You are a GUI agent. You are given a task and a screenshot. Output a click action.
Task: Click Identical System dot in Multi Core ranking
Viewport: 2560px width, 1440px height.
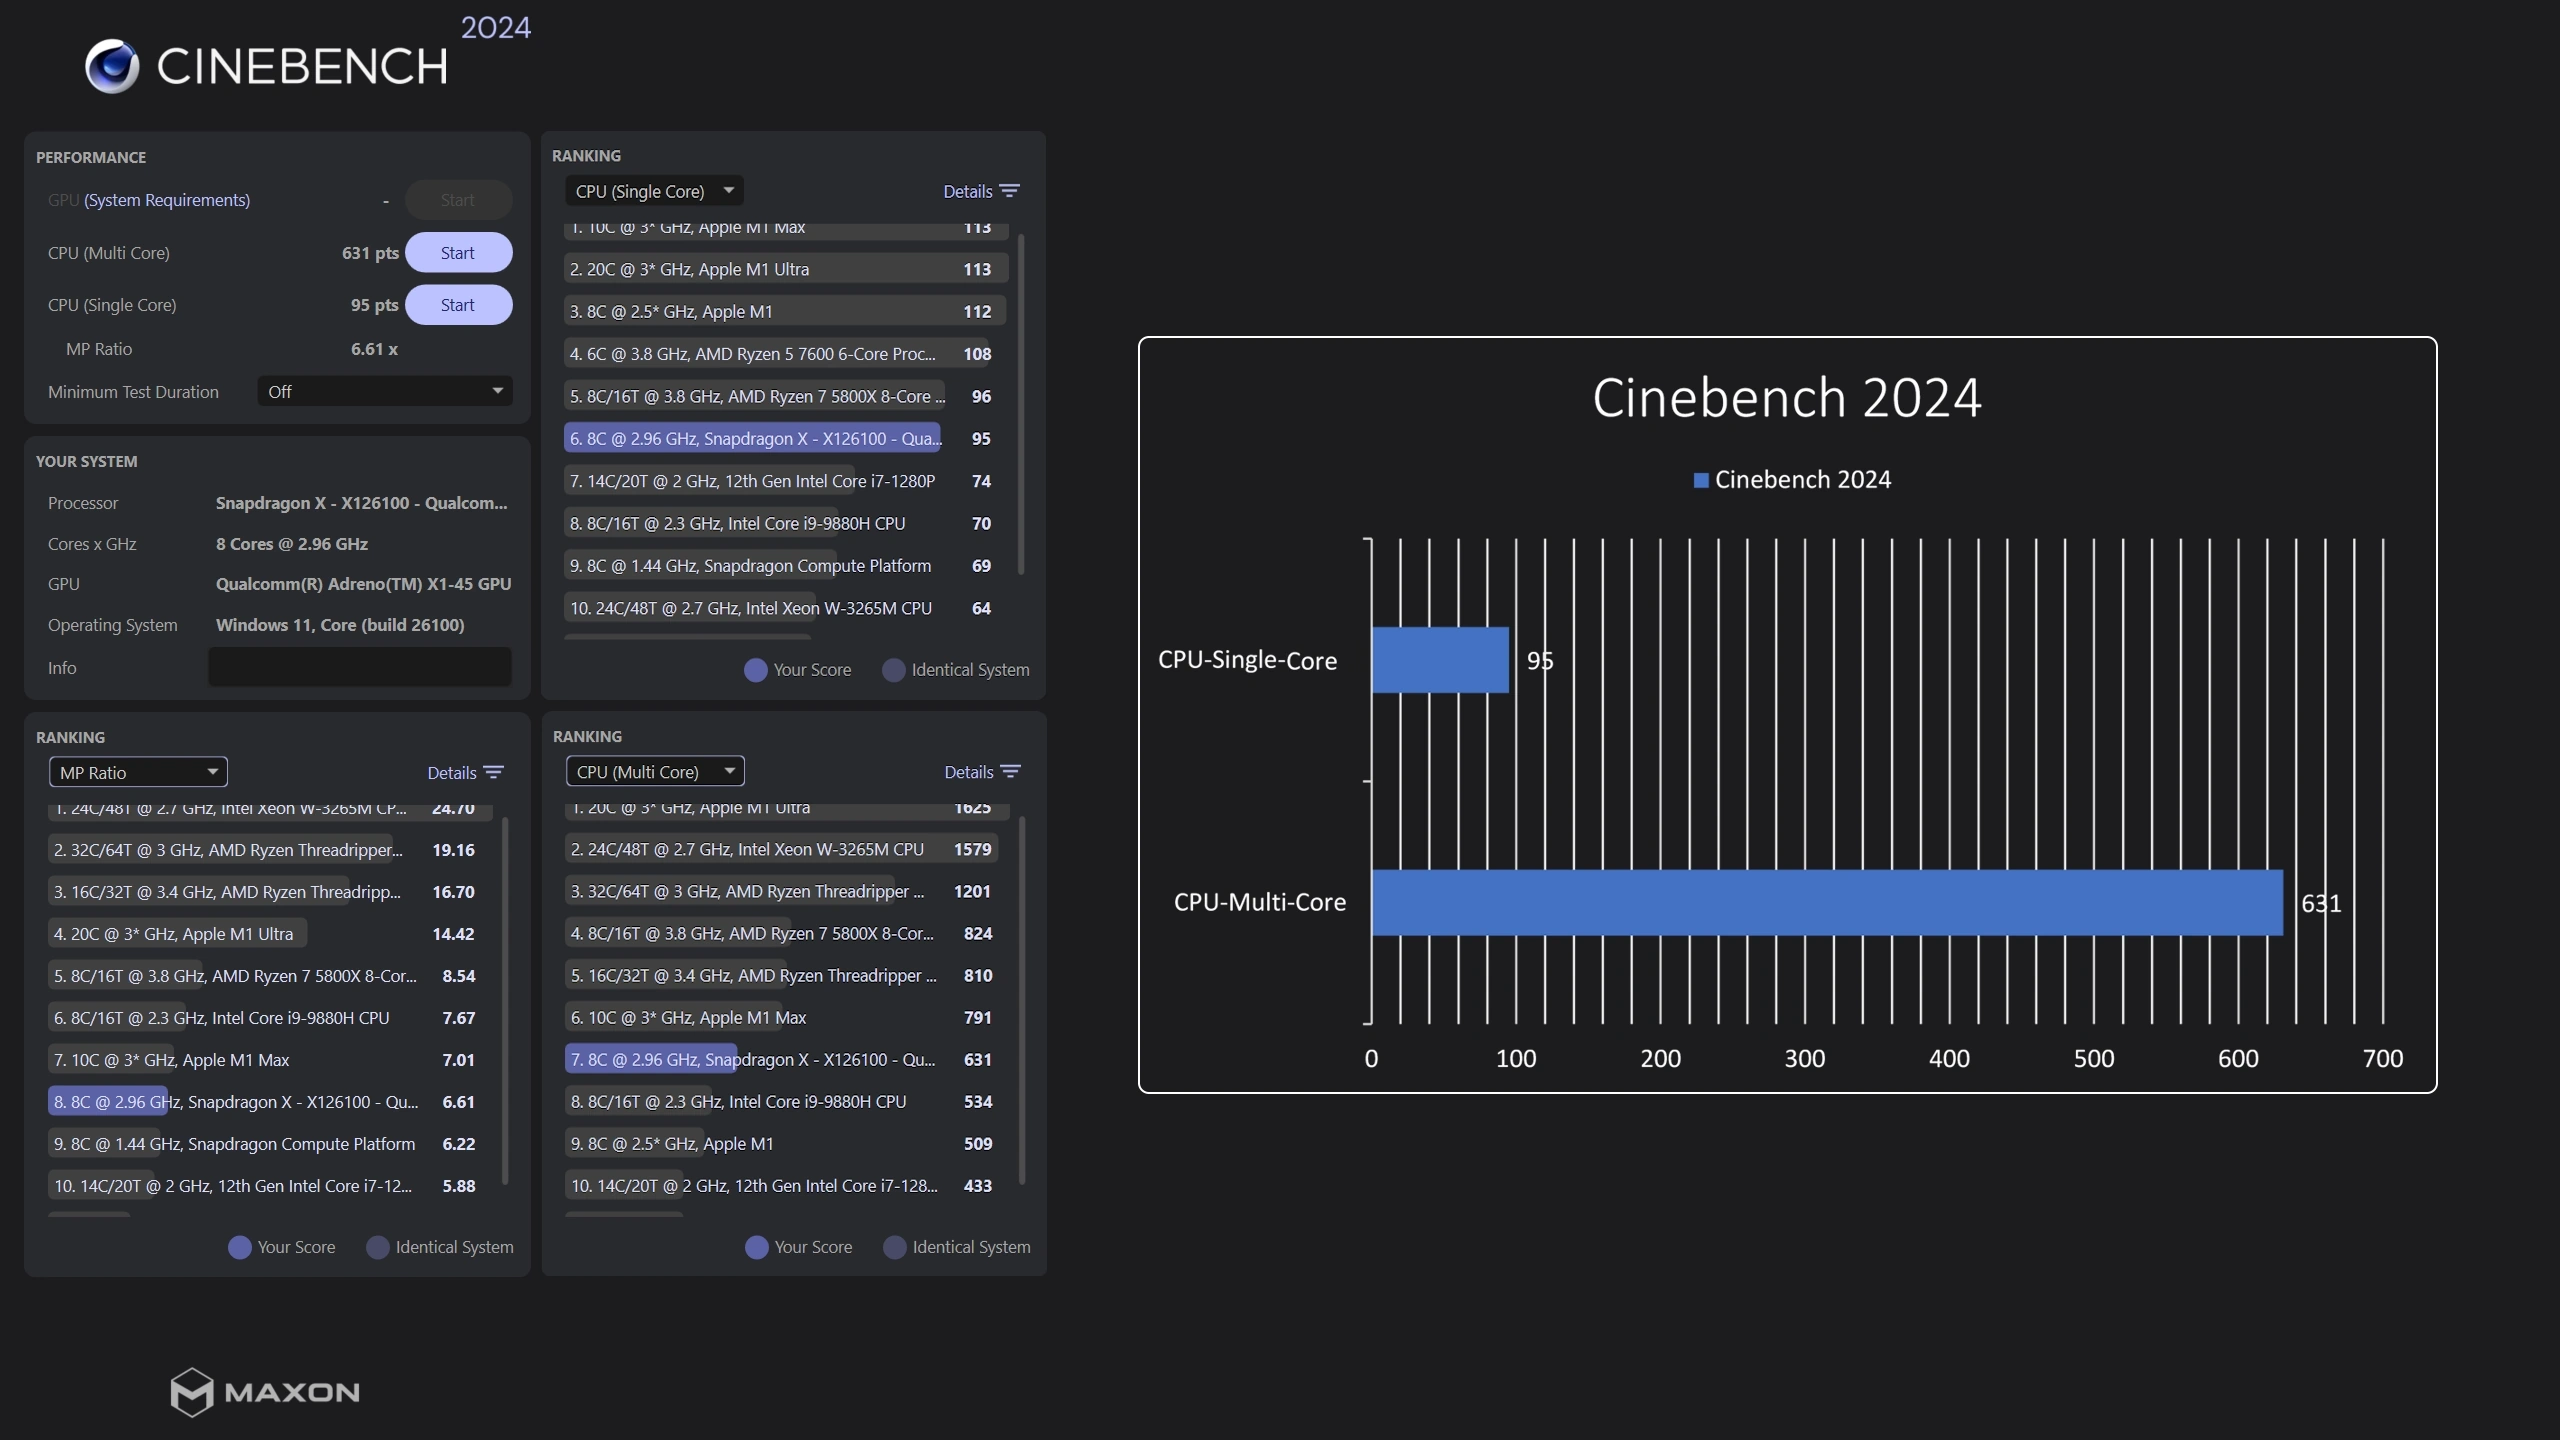coord(895,1247)
